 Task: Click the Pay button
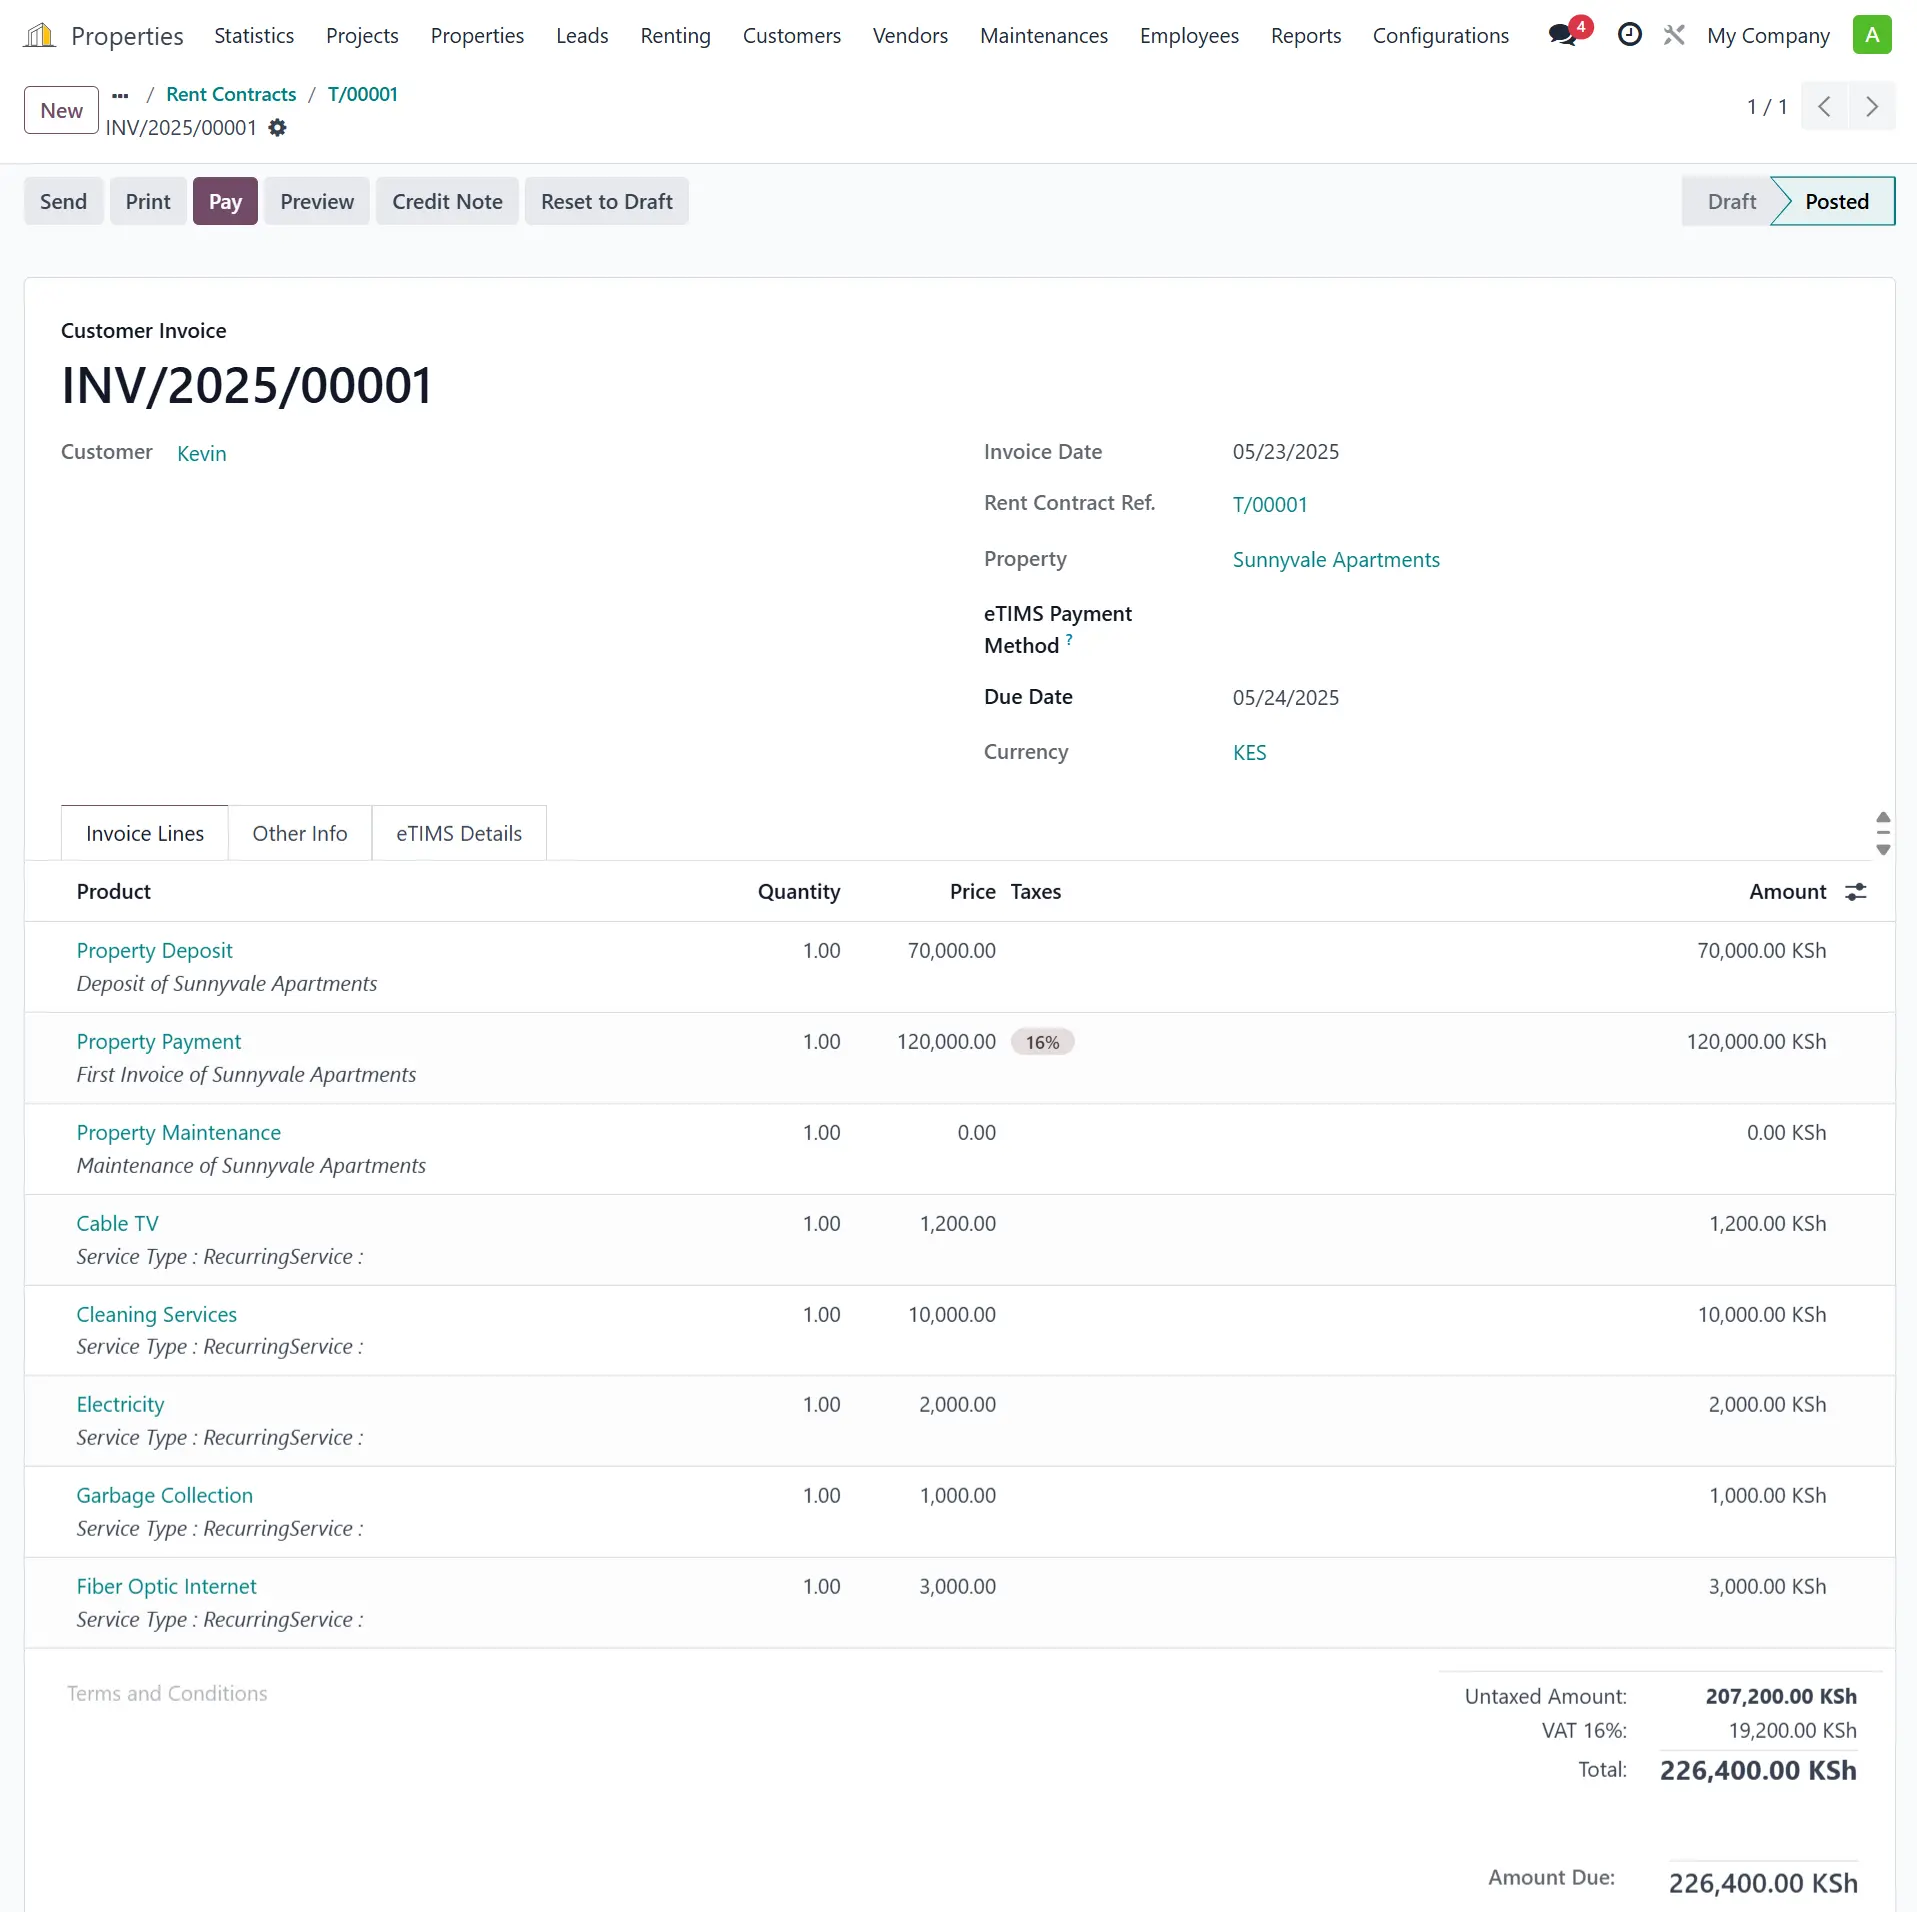(x=225, y=201)
